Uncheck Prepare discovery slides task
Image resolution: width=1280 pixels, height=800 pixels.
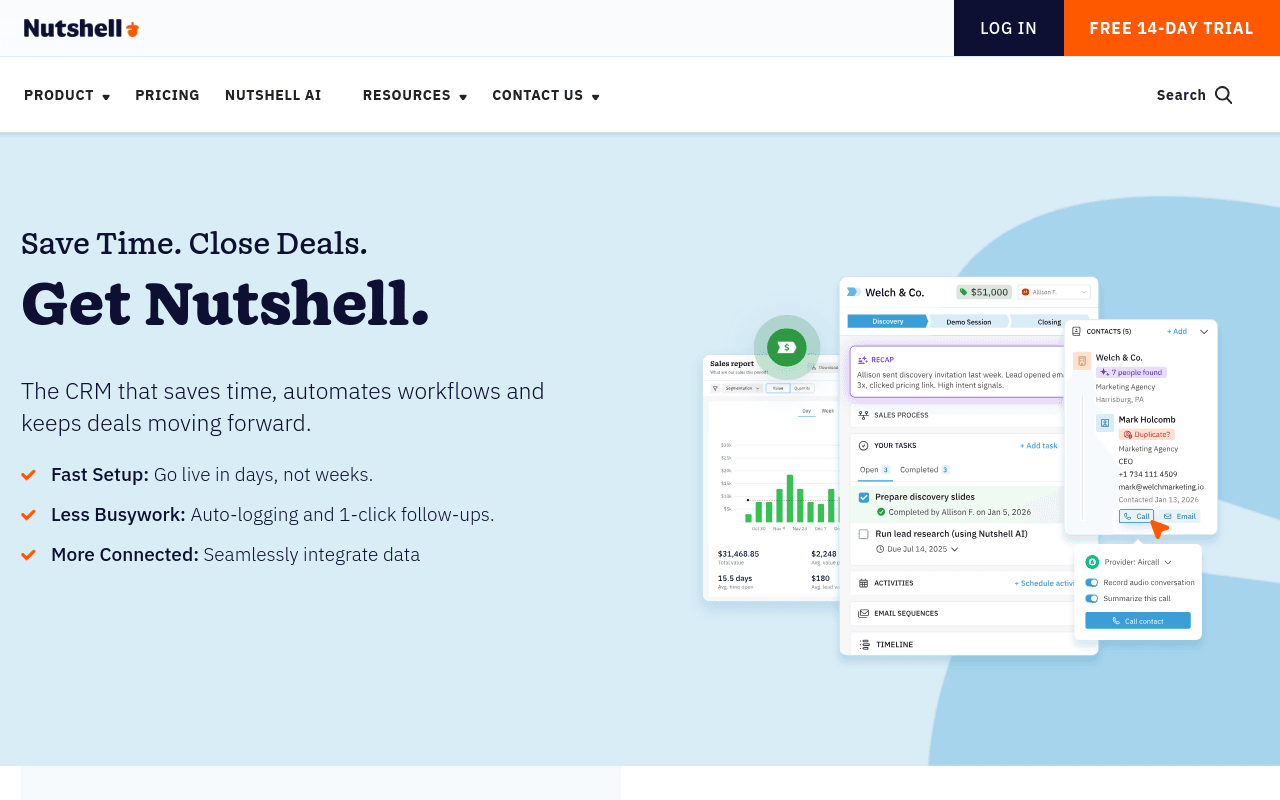(x=864, y=497)
